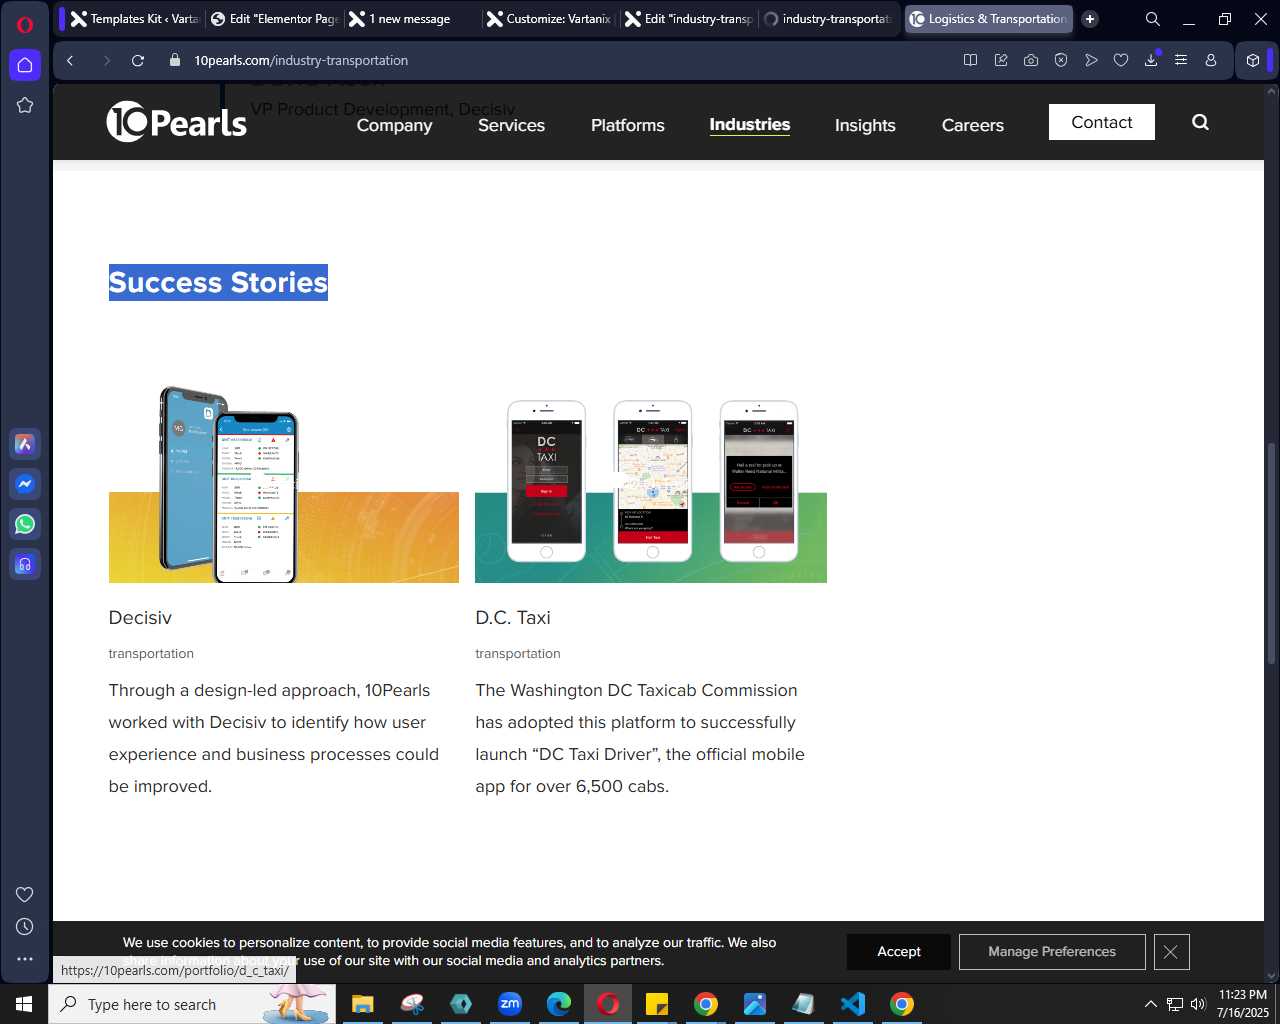Open the player headphones sidebar icon
The height and width of the screenshot is (1024, 1280).
tap(25, 564)
